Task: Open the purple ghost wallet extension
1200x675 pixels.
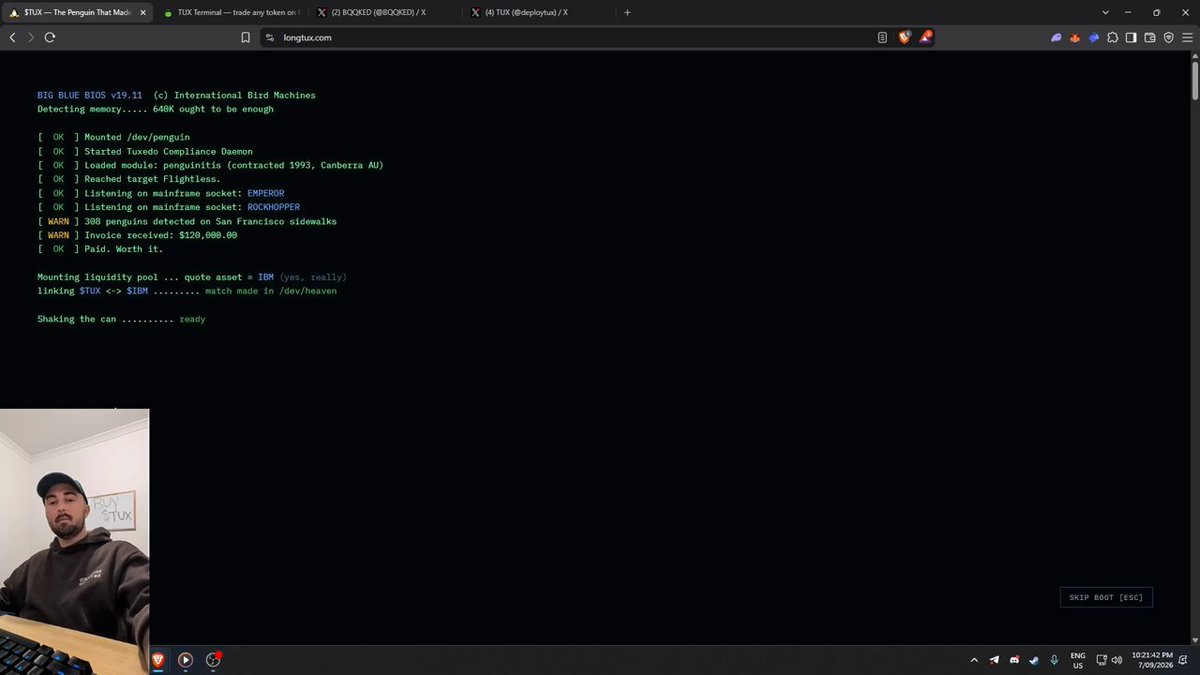Action: [1056, 37]
